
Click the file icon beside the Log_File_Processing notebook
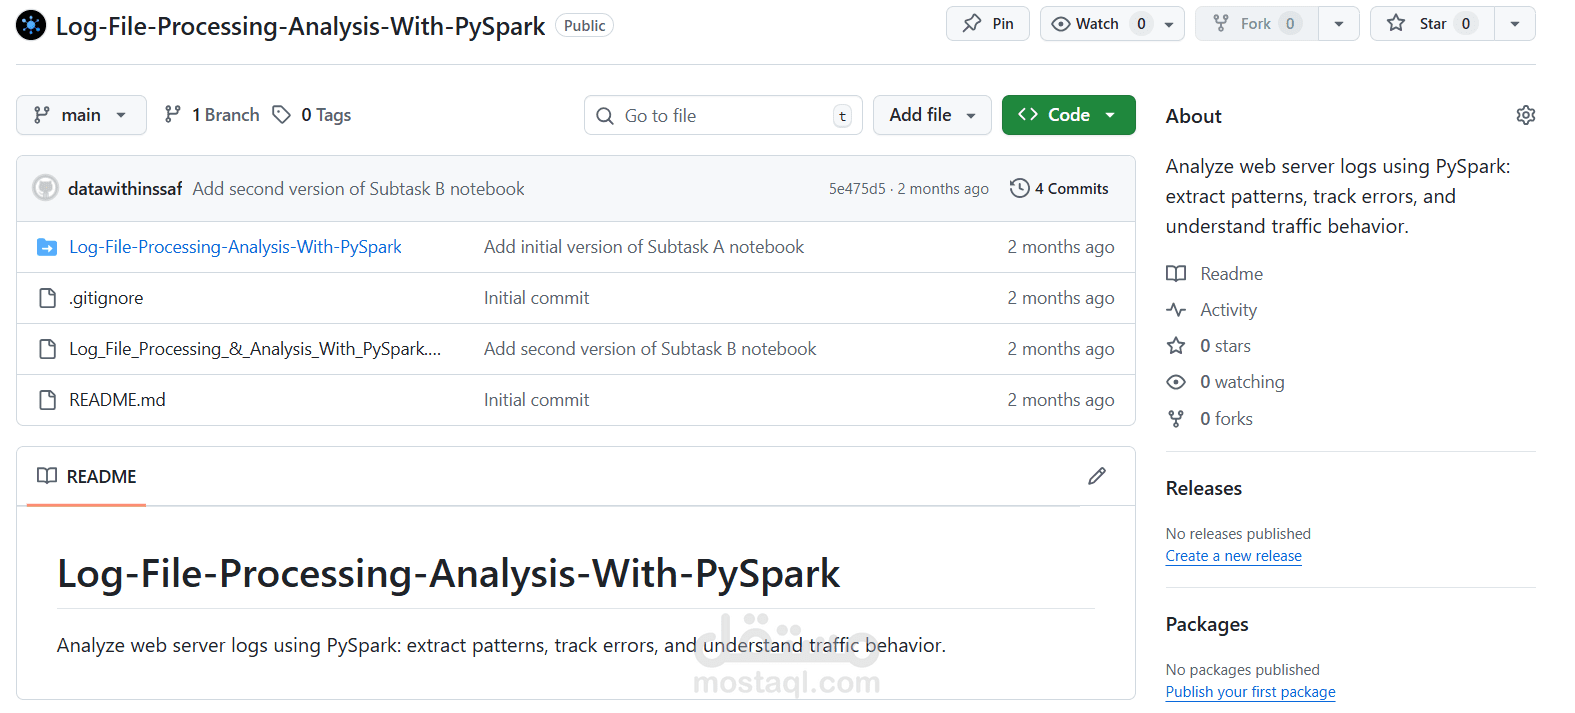pyautogui.click(x=47, y=349)
